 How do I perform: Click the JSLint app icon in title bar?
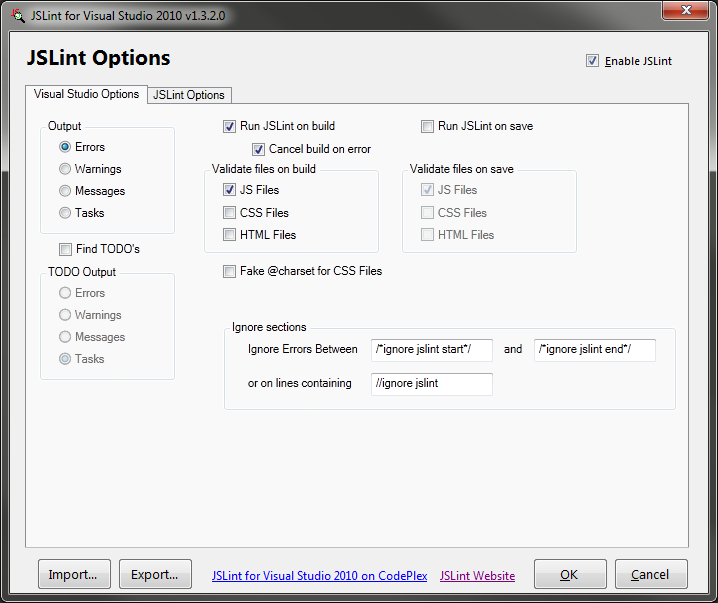pyautogui.click(x=17, y=14)
